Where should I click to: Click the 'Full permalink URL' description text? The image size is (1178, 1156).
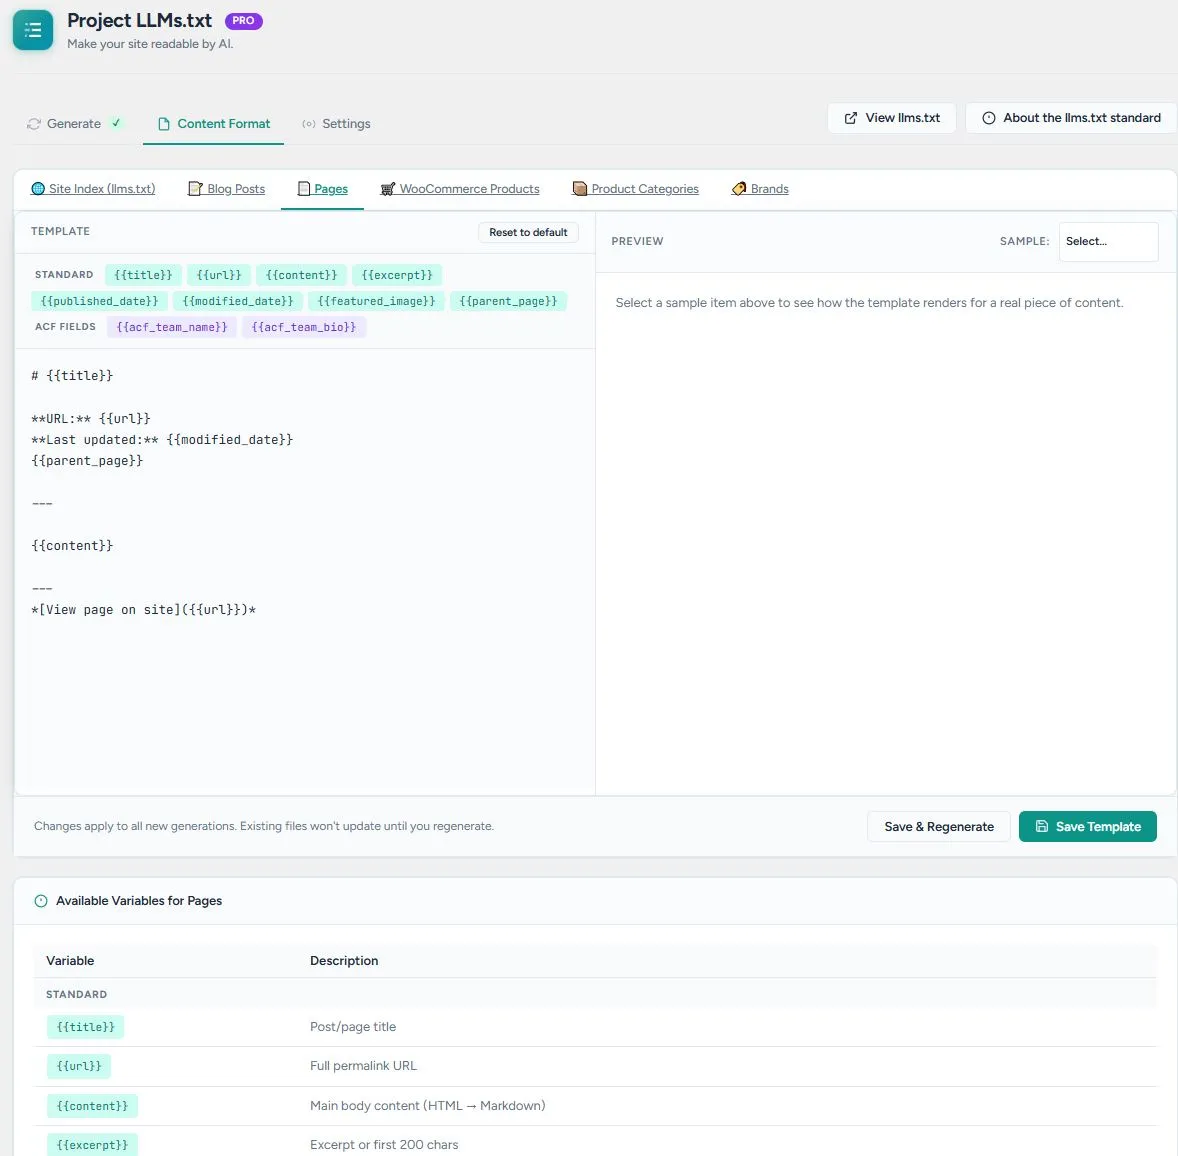click(x=363, y=1066)
